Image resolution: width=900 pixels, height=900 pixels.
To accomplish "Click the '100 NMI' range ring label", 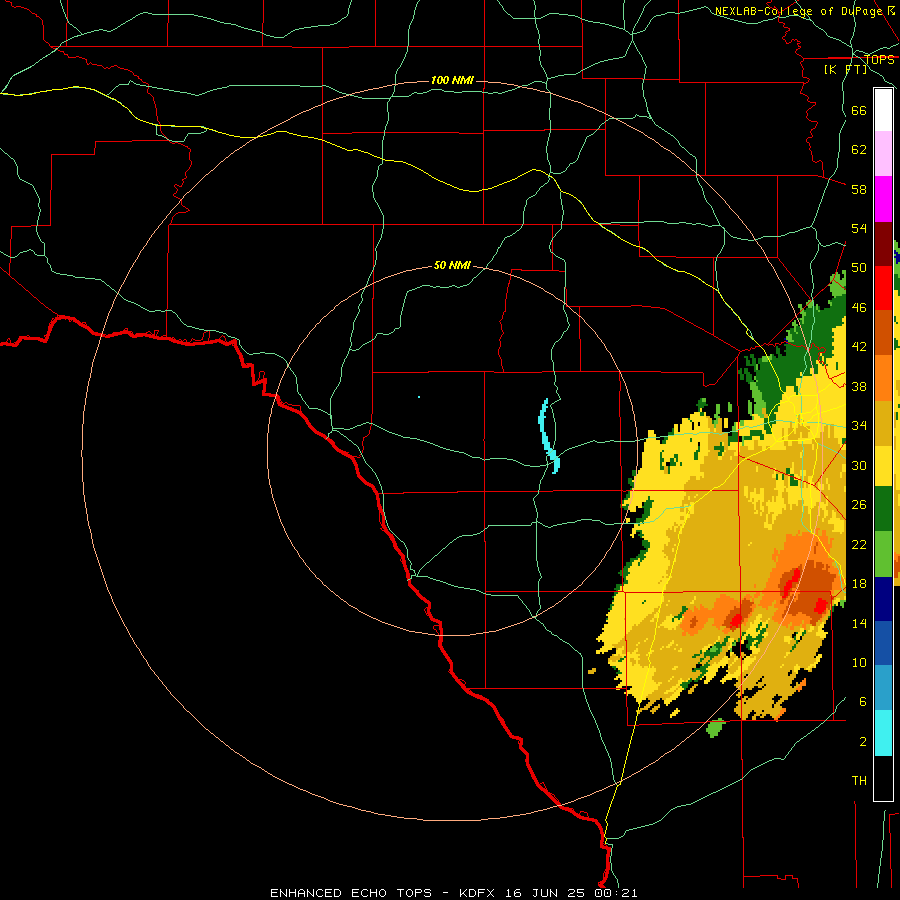I will click(x=452, y=80).
